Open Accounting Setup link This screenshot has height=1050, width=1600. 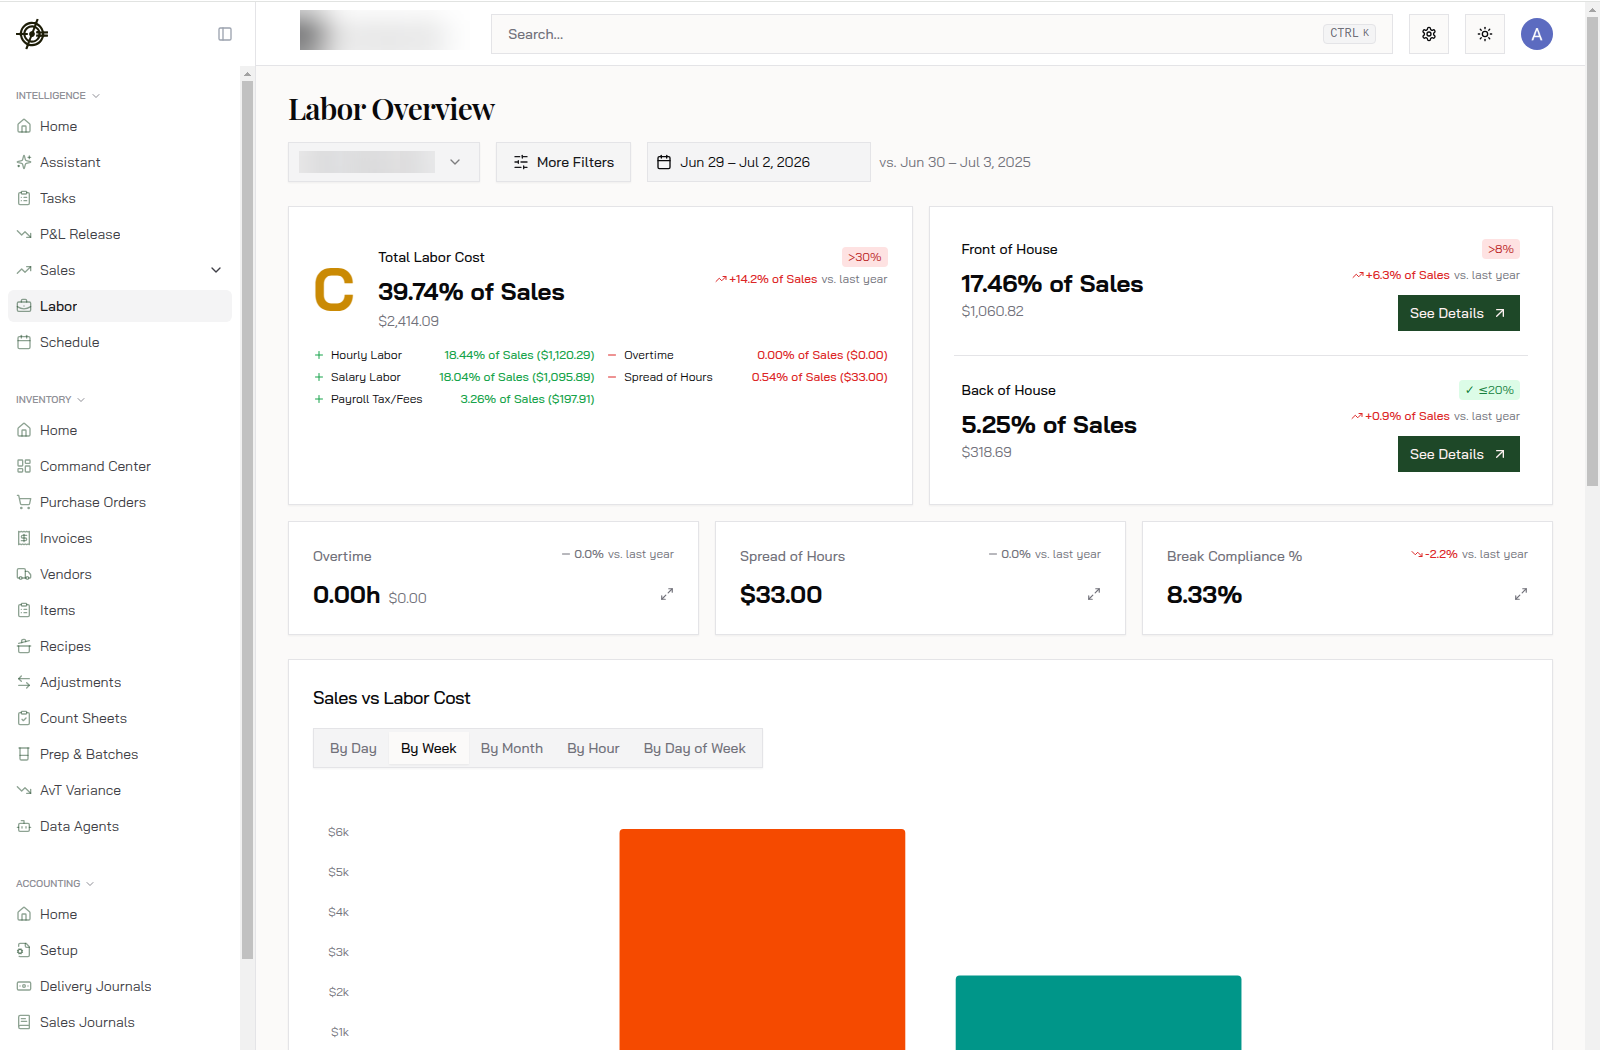tap(120, 950)
